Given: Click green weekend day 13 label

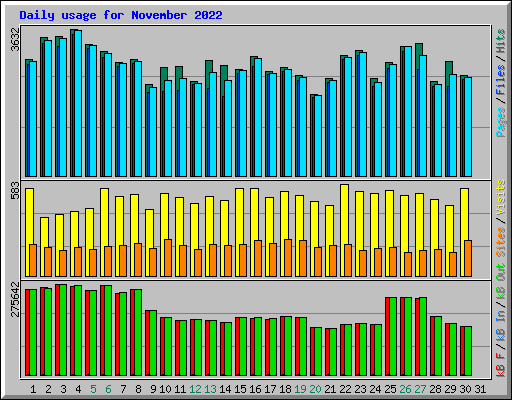Looking at the screenshot, I should pos(211,389).
